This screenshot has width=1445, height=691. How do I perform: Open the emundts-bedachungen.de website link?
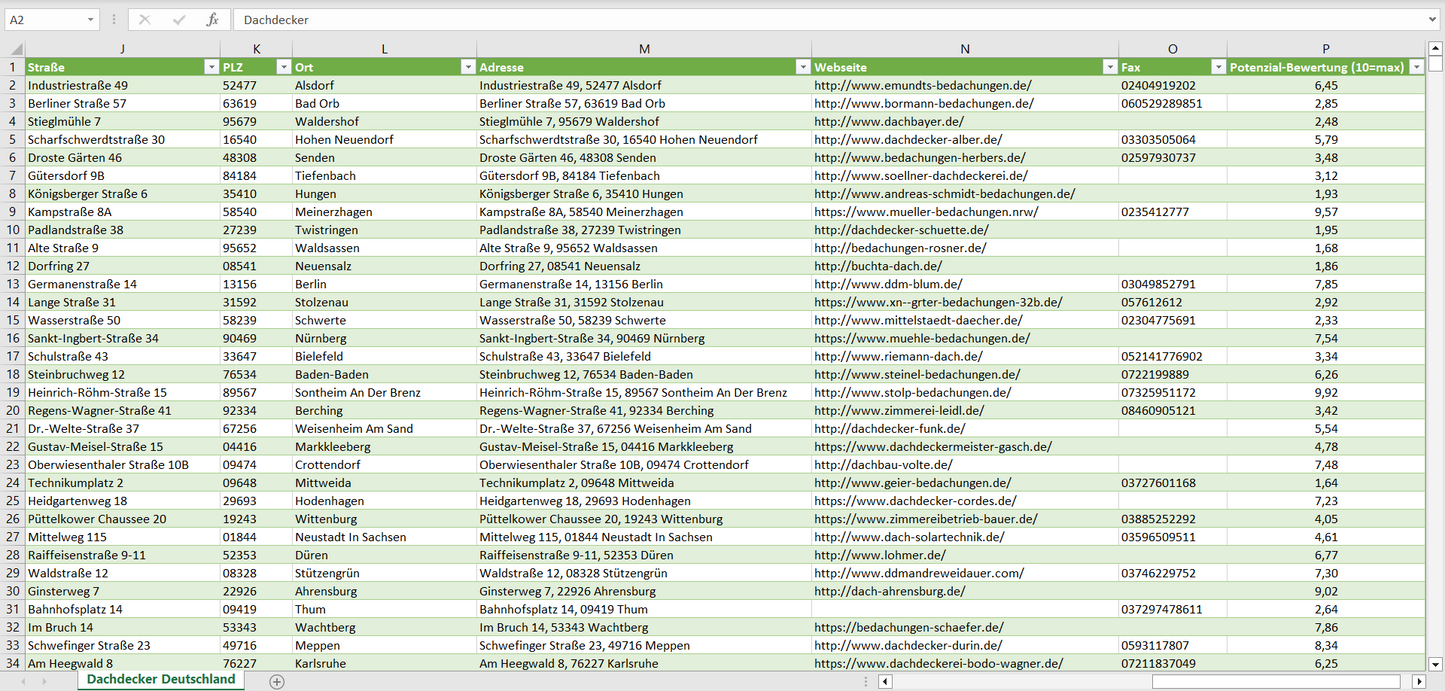[922, 86]
